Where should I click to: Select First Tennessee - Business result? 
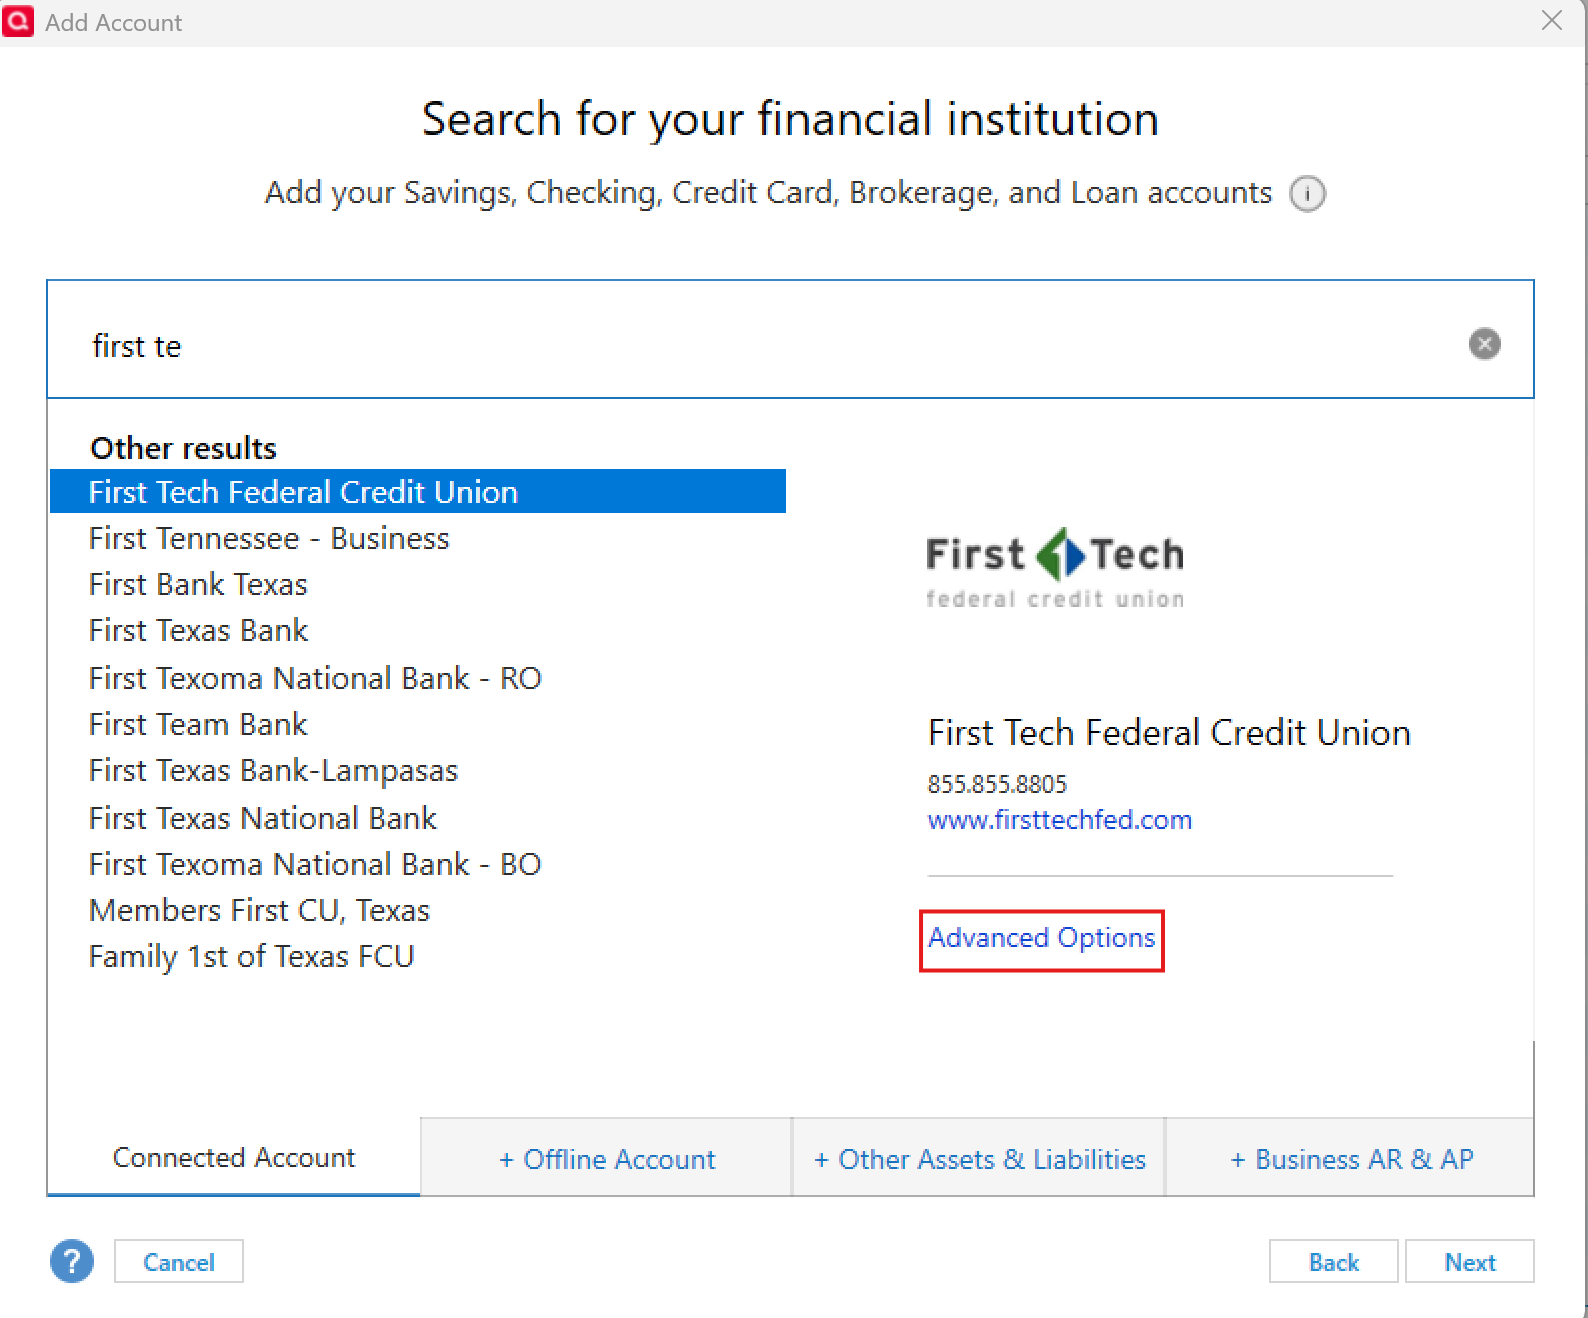(x=269, y=538)
